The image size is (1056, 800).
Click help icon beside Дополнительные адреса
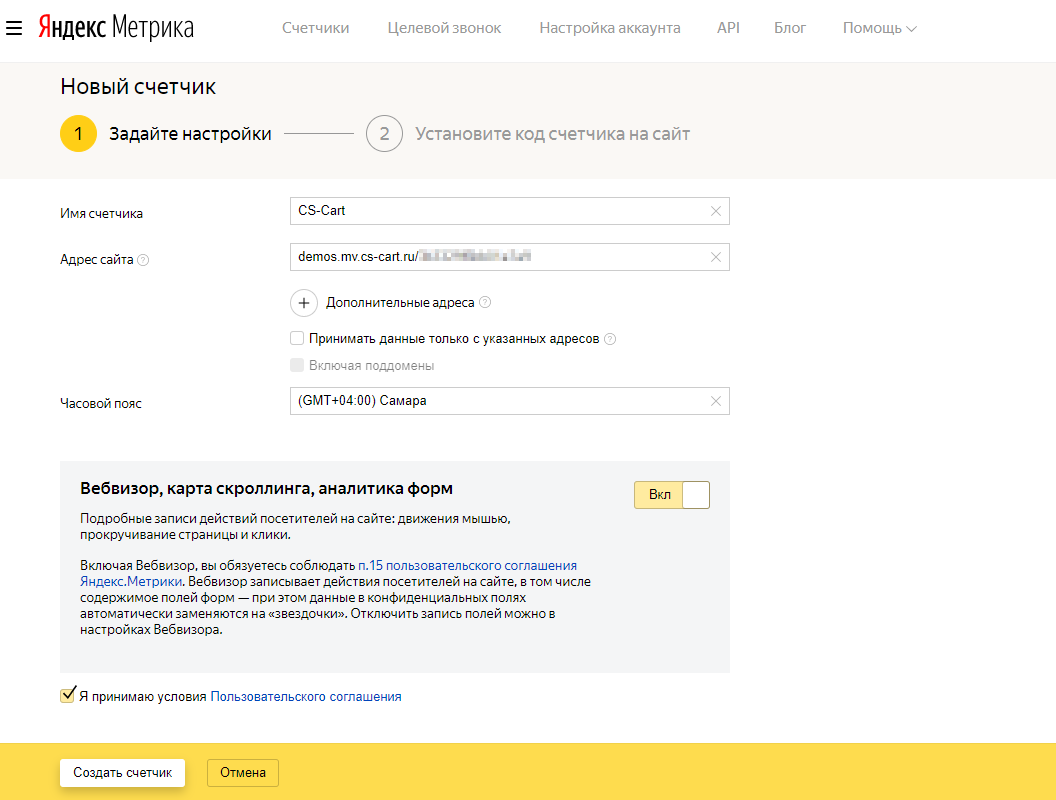pos(485,302)
